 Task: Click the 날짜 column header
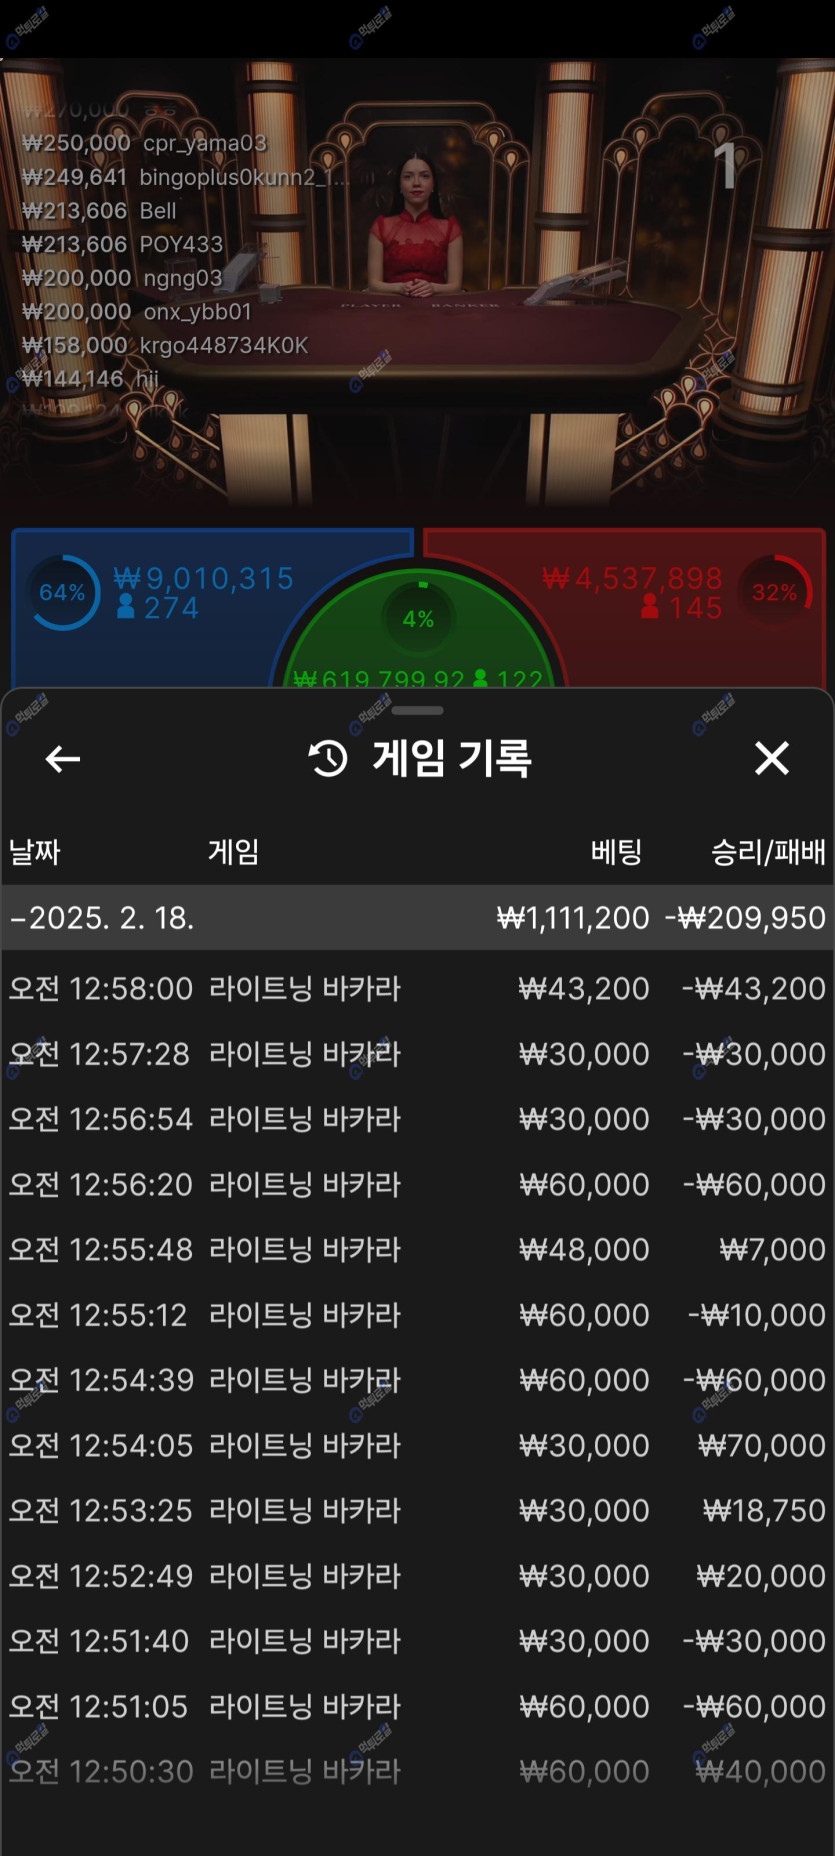click(x=35, y=852)
